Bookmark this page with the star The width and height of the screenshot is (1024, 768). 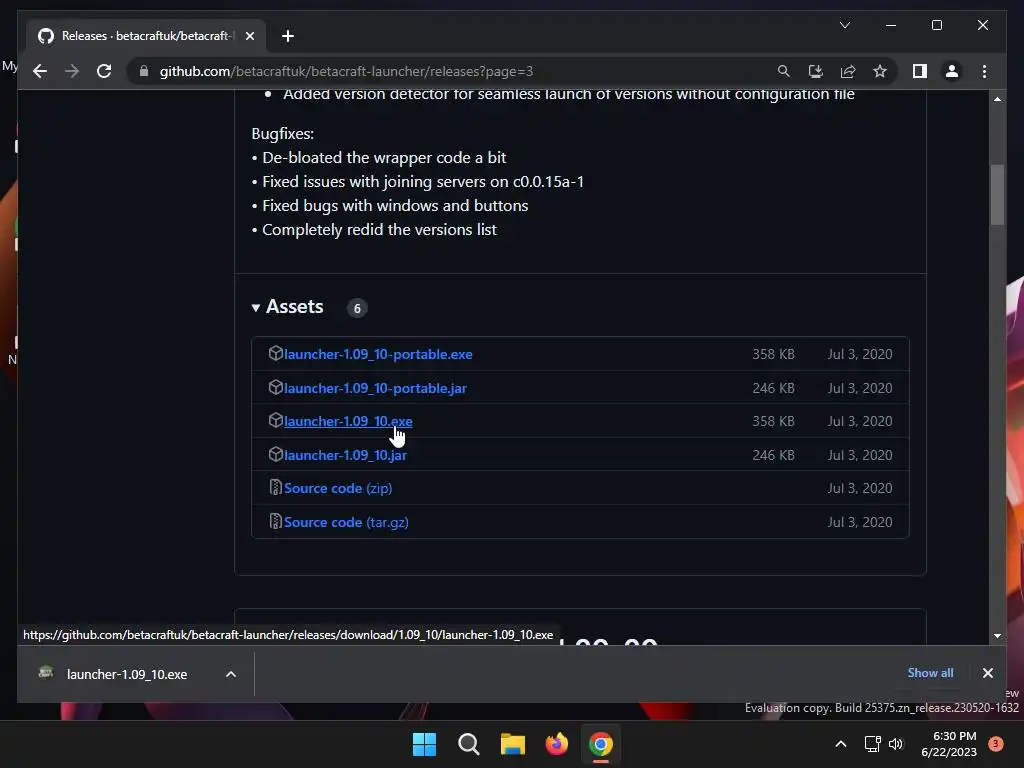click(x=880, y=71)
